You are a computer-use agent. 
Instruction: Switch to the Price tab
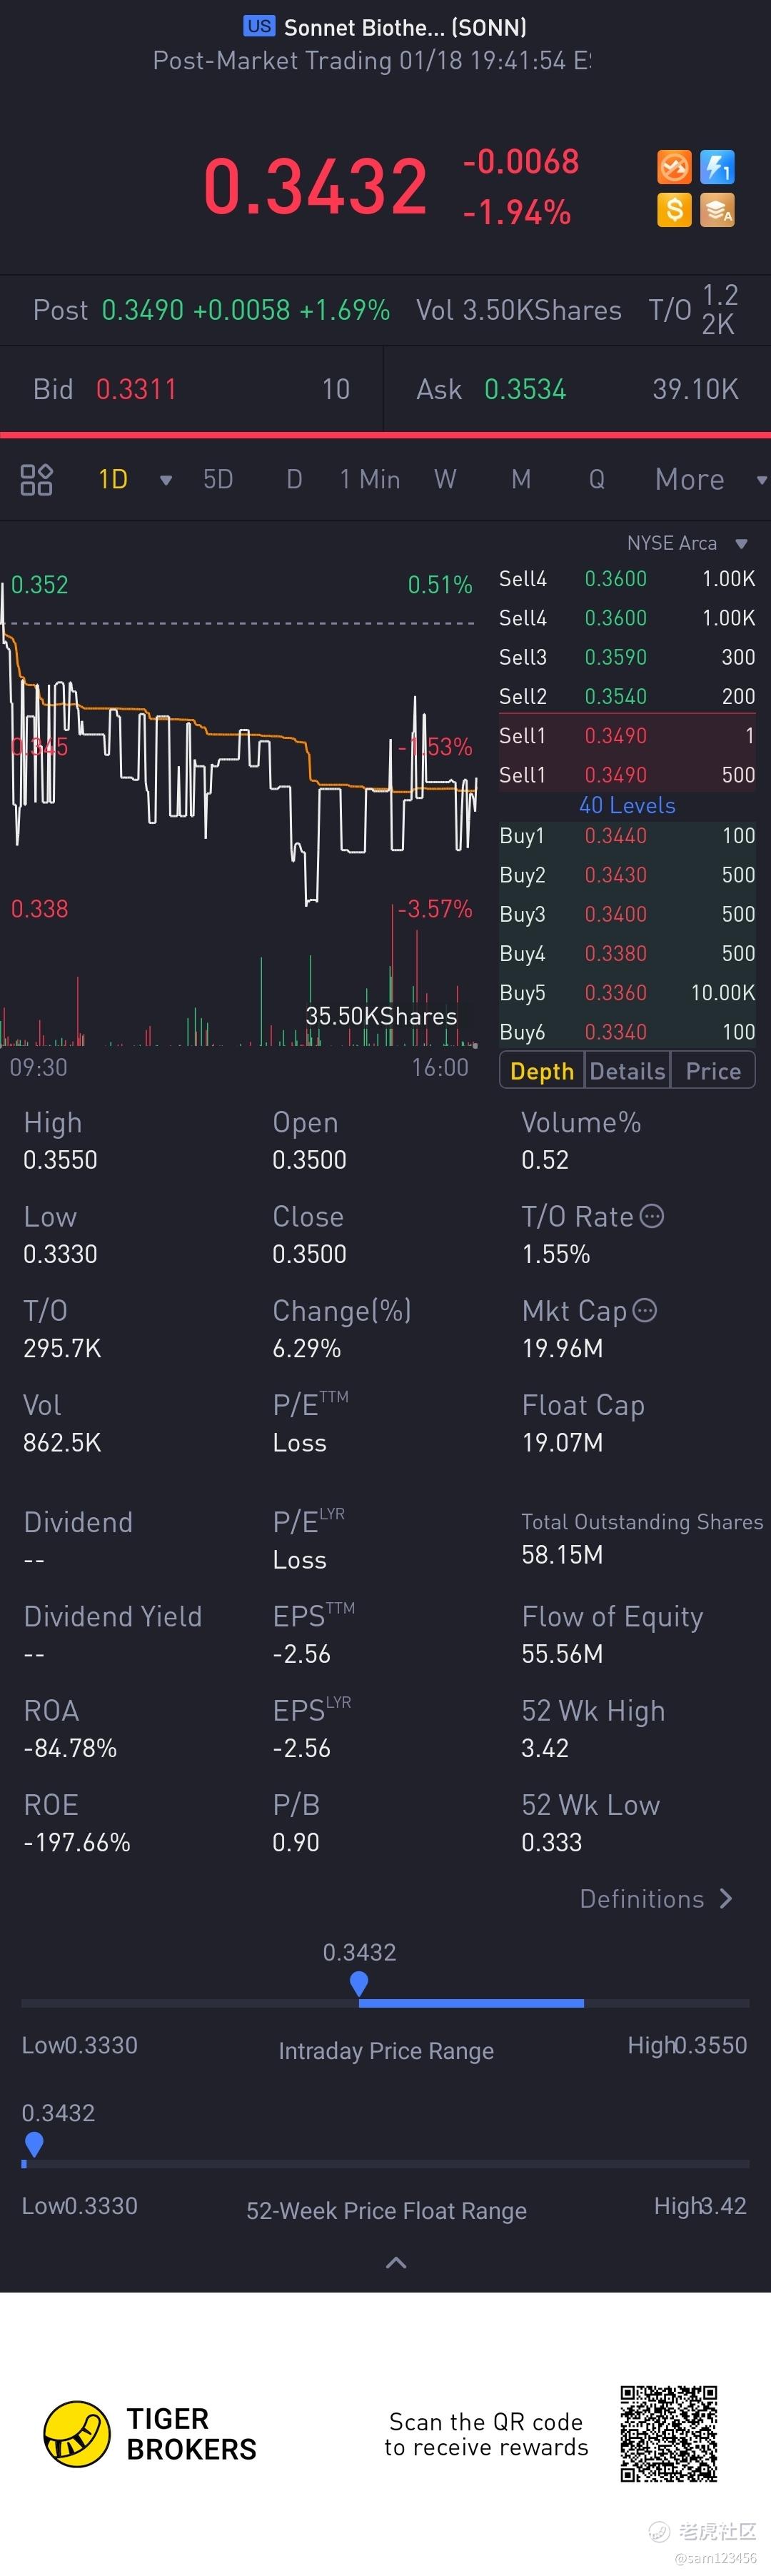tap(713, 1071)
